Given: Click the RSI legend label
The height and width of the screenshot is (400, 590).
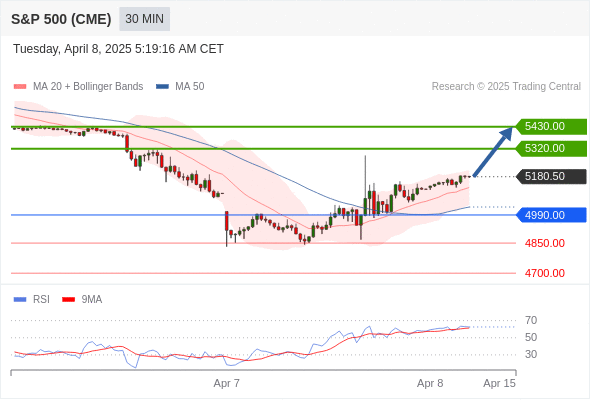Looking at the screenshot, I should coord(41,300).
